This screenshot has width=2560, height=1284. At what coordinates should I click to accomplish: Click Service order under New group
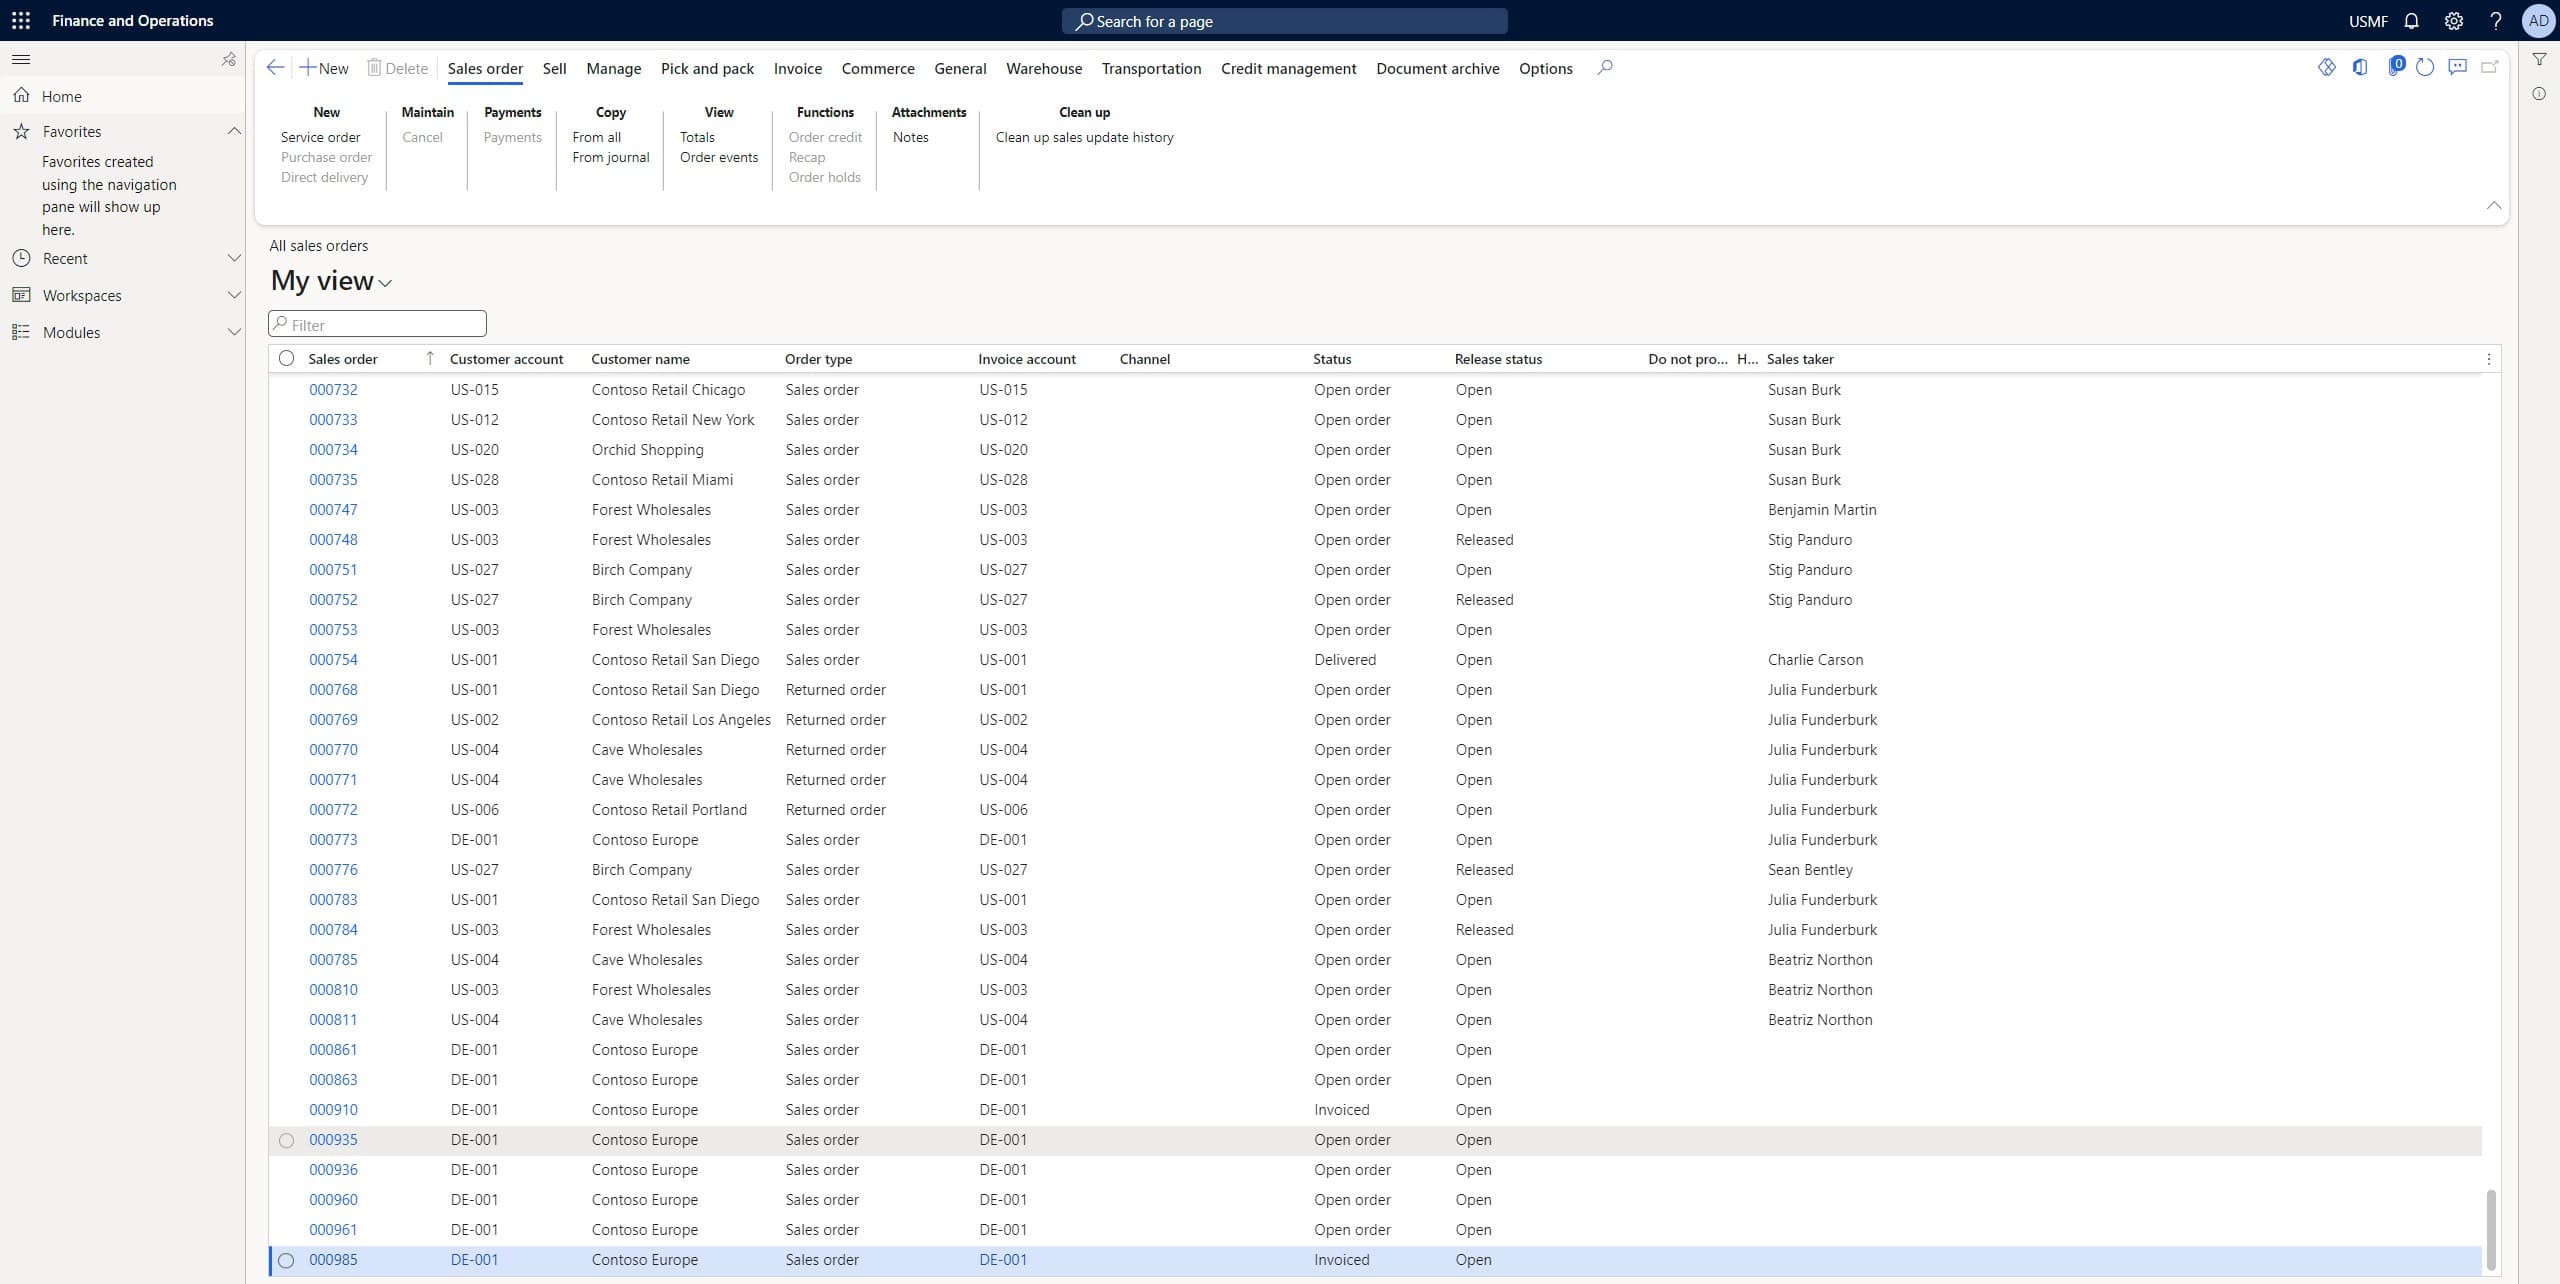(x=320, y=137)
